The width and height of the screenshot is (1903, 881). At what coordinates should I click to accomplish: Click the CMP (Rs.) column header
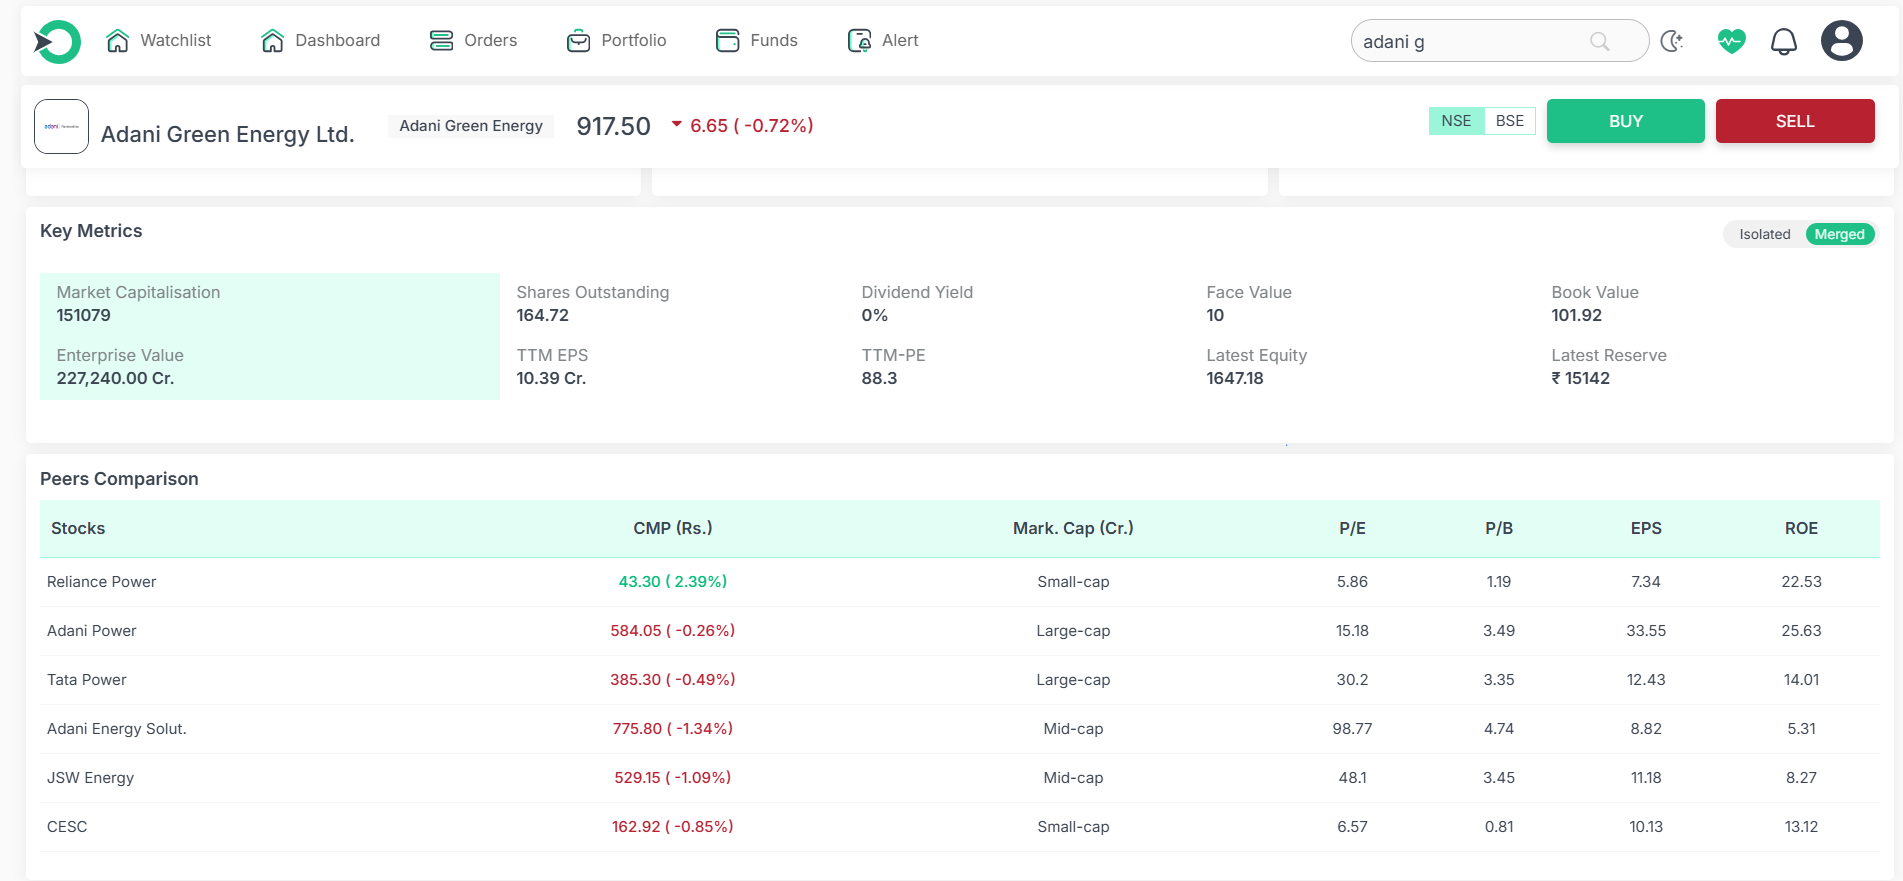[673, 528]
